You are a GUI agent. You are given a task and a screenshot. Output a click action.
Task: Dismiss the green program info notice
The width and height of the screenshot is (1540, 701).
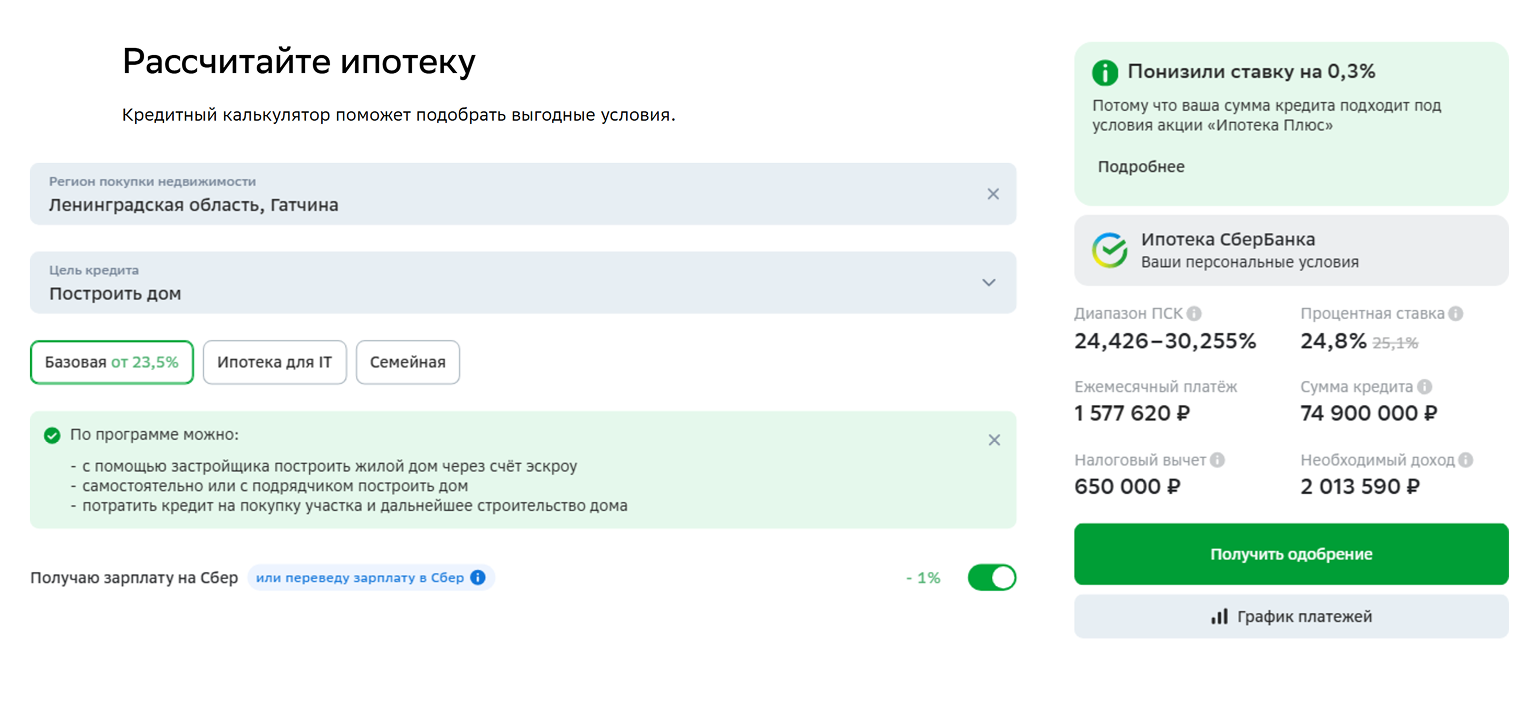pyautogui.click(x=994, y=440)
